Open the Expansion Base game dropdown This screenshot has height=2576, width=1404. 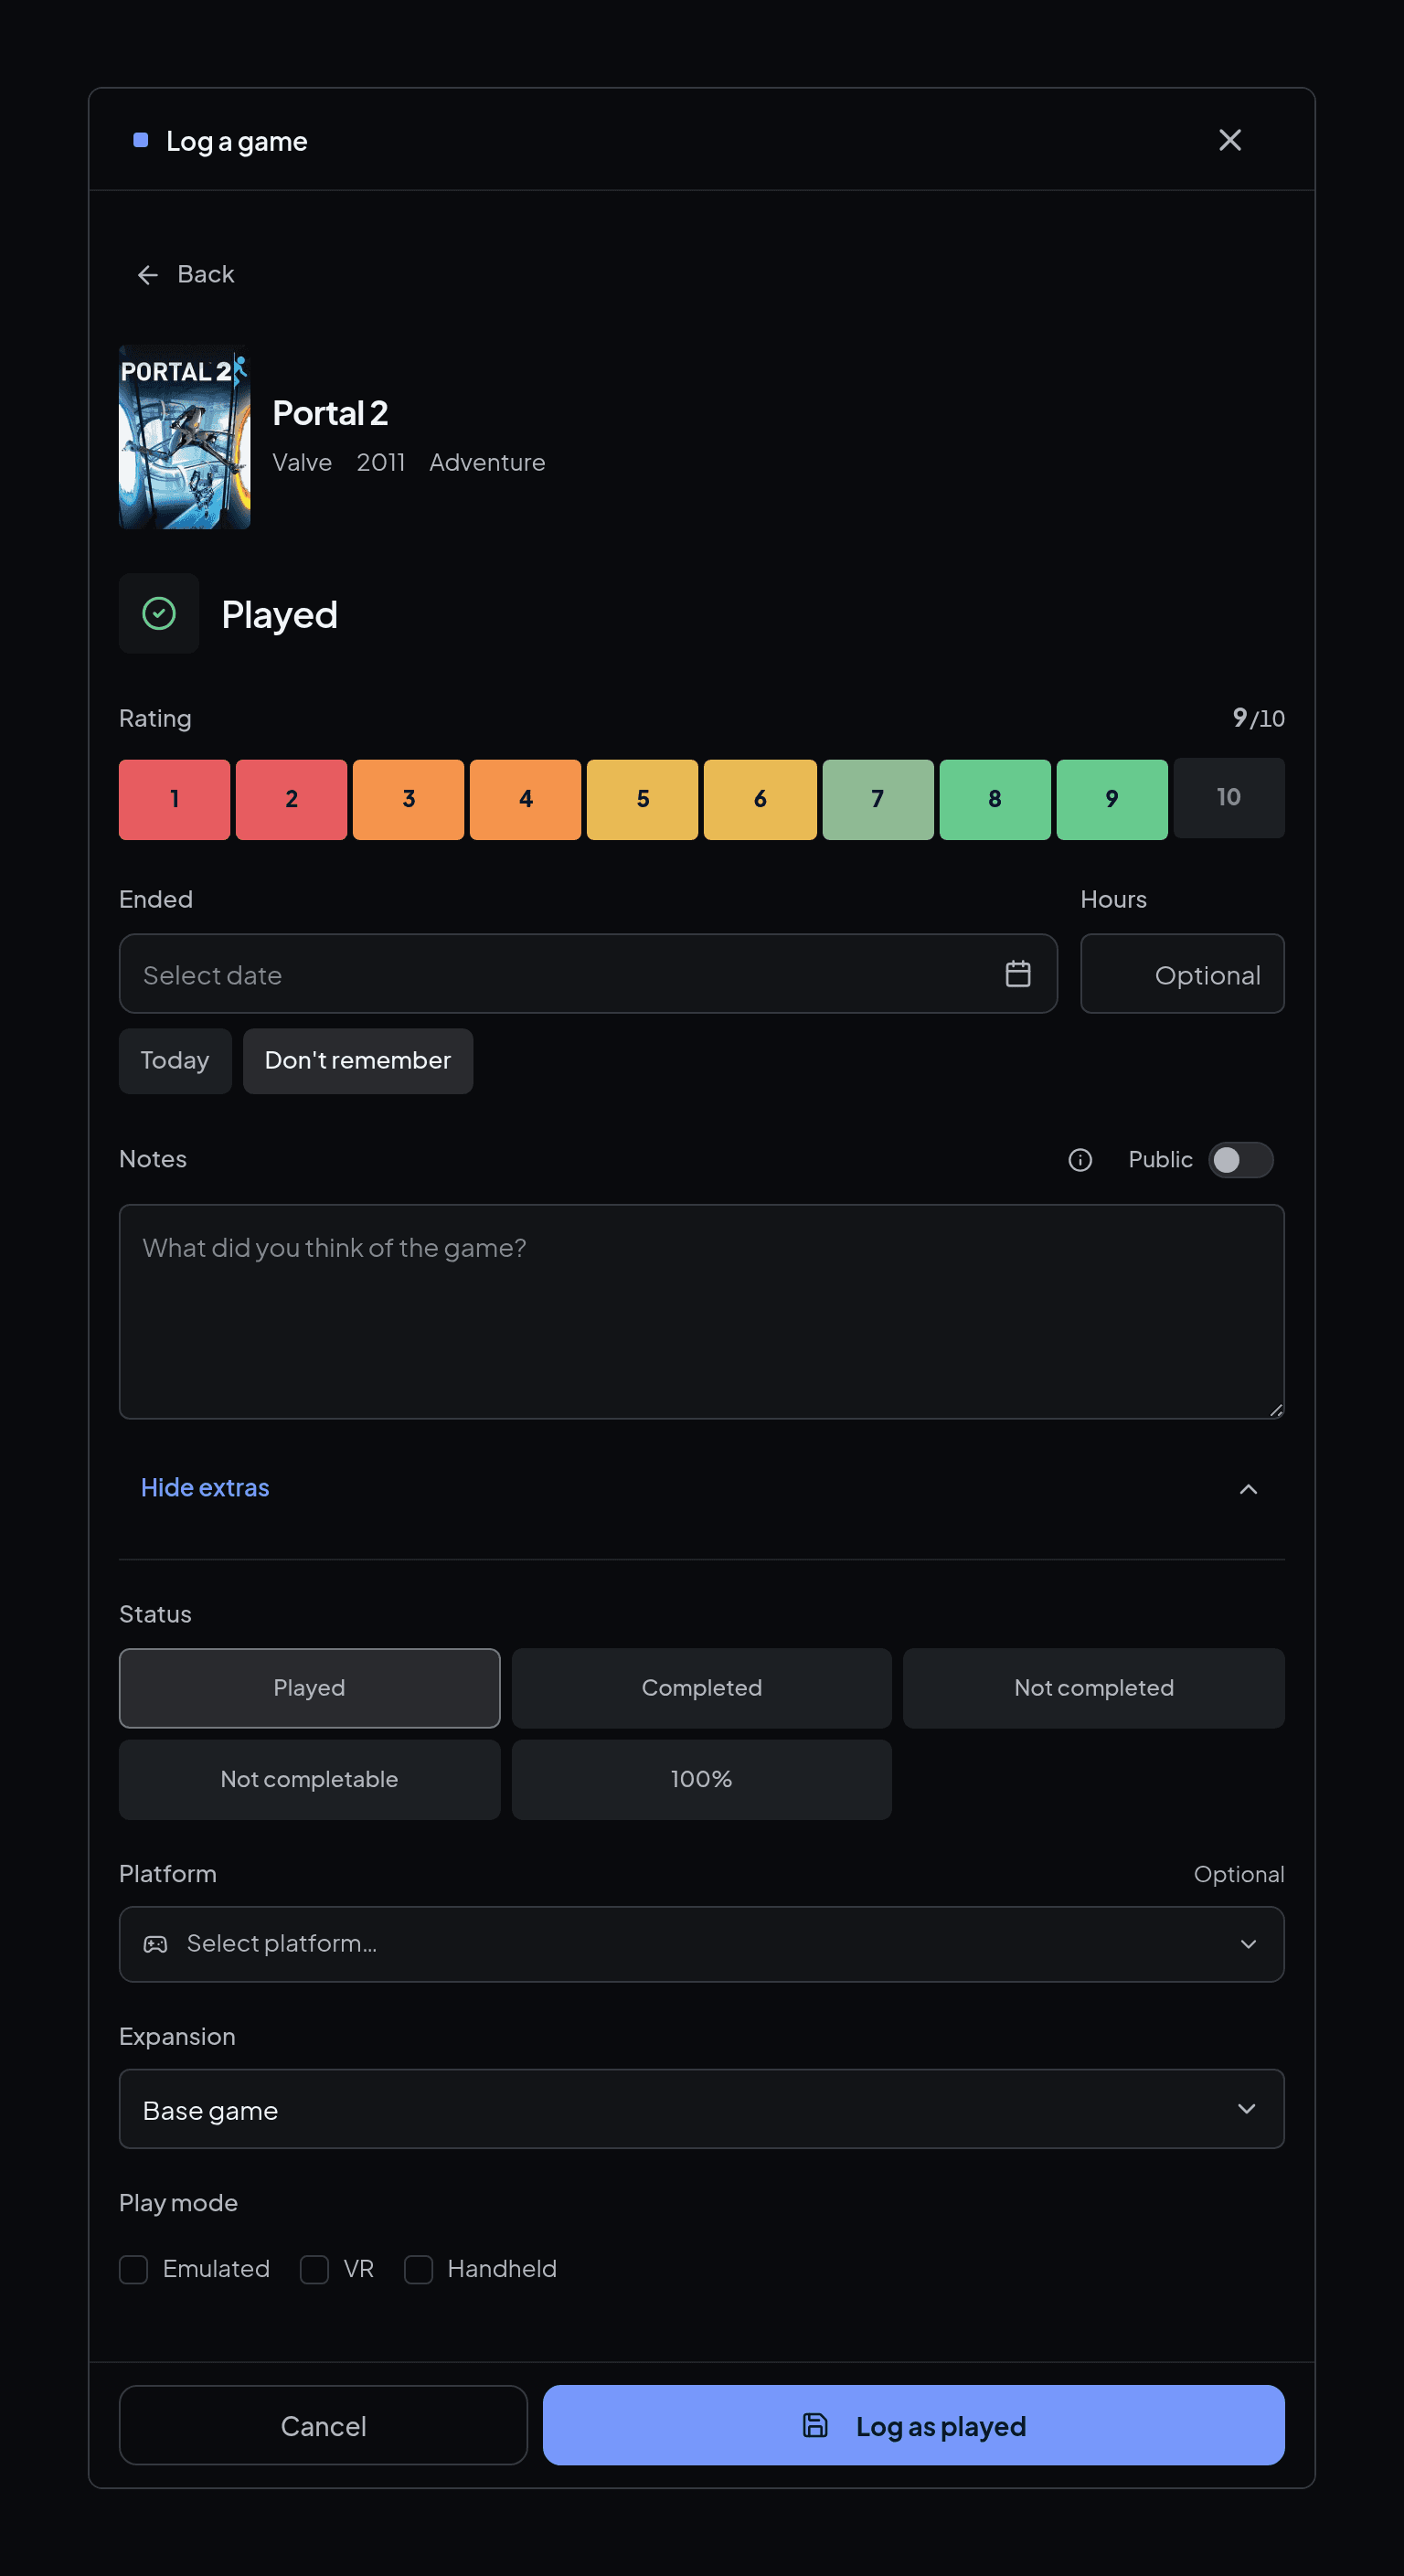702,2109
